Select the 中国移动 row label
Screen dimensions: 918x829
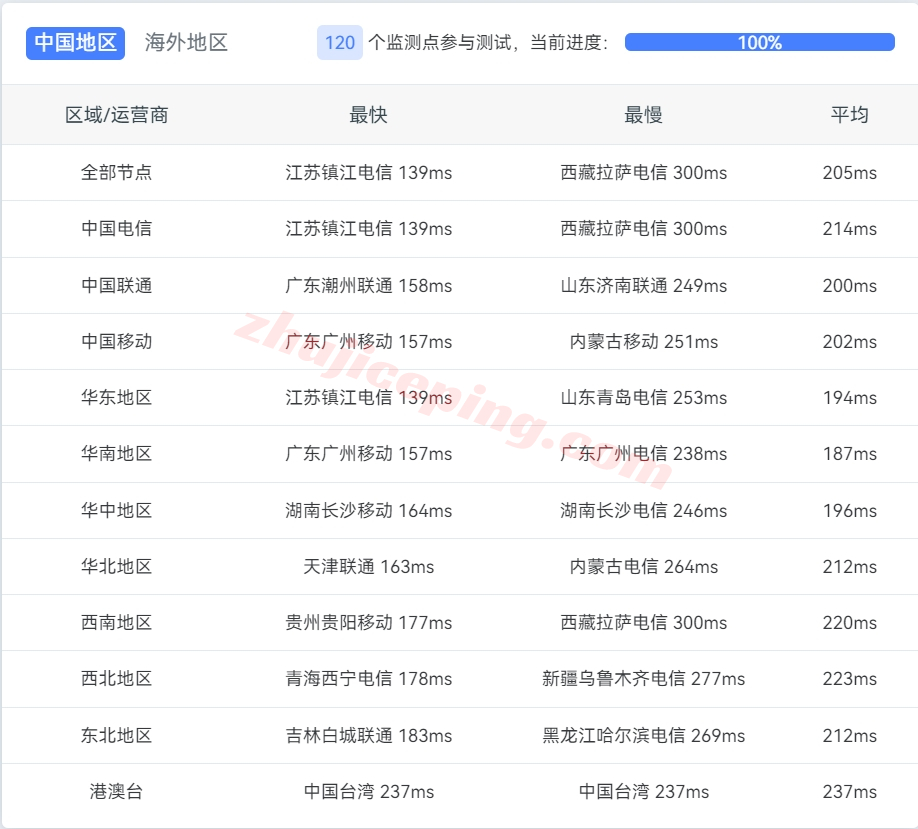[117, 341]
